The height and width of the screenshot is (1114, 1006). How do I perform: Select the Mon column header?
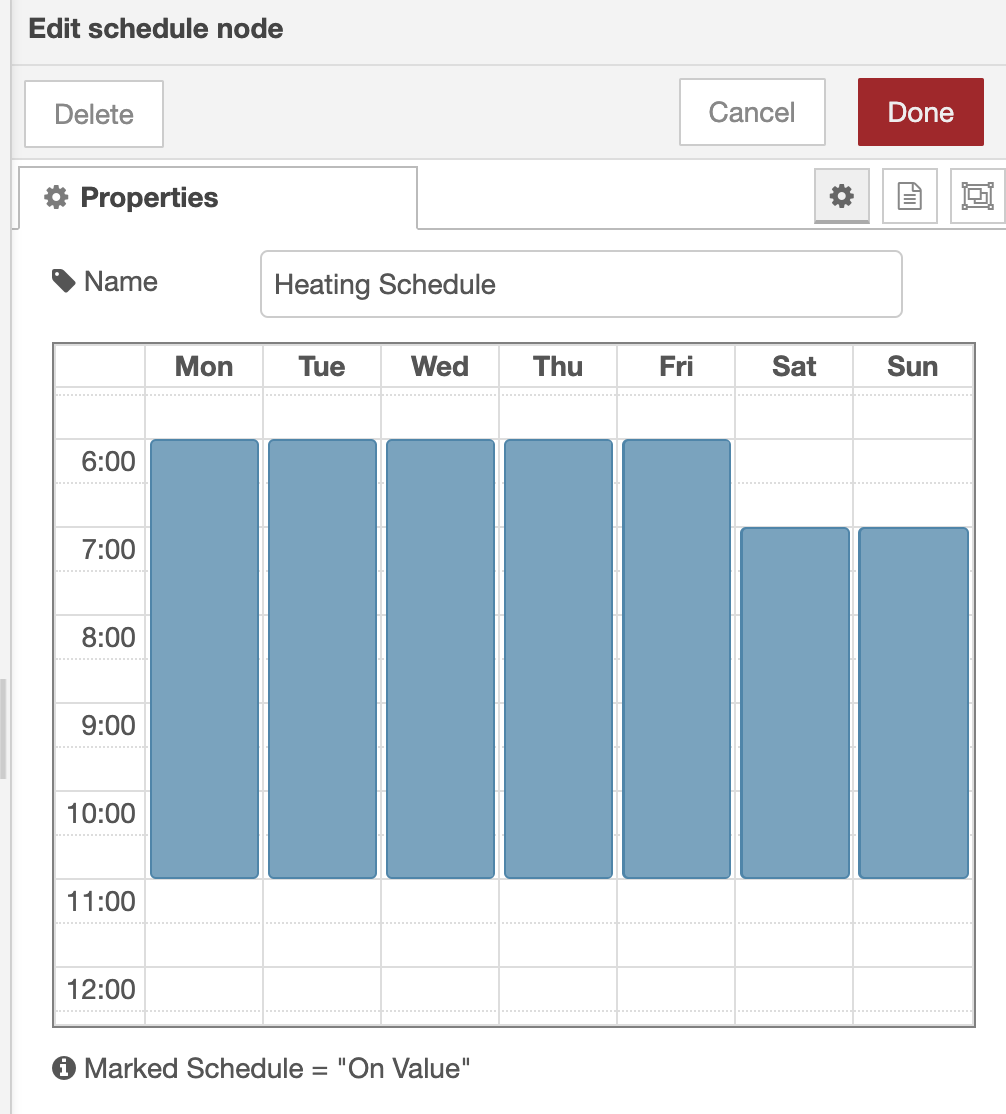click(203, 366)
